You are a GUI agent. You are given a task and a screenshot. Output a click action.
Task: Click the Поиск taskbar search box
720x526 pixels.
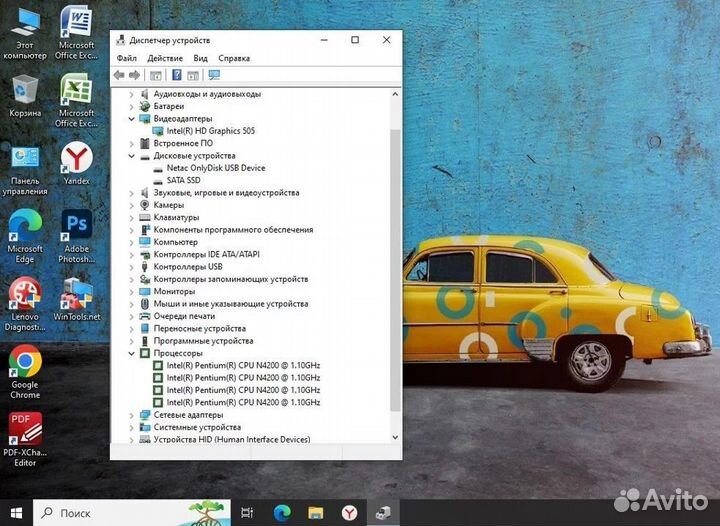[132, 513]
